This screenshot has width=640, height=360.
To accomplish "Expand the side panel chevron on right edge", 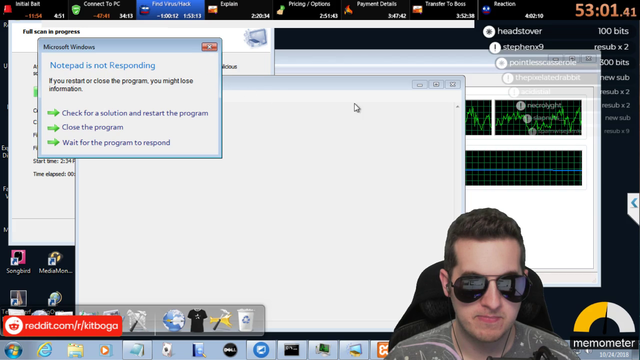I will pyautogui.click(x=634, y=203).
